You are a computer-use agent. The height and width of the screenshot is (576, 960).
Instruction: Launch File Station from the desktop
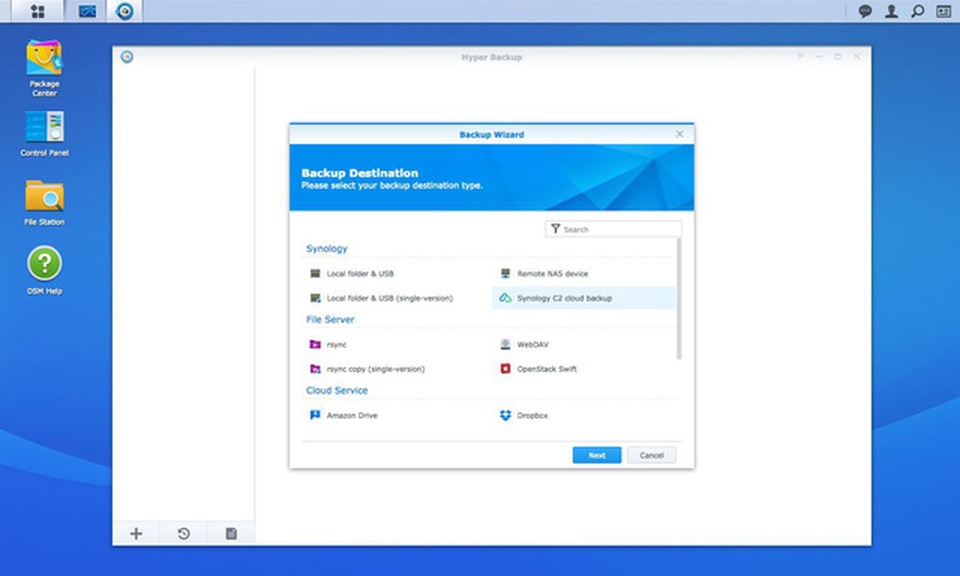44,203
